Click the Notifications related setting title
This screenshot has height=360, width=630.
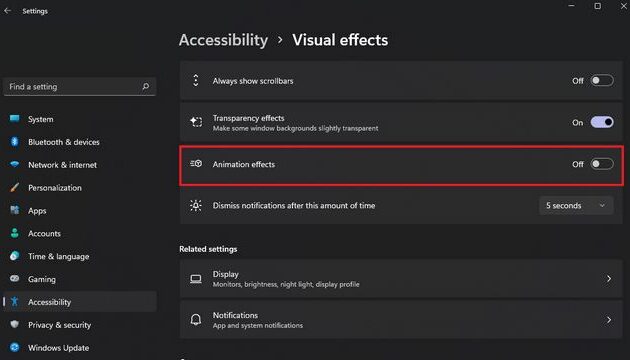click(235, 315)
